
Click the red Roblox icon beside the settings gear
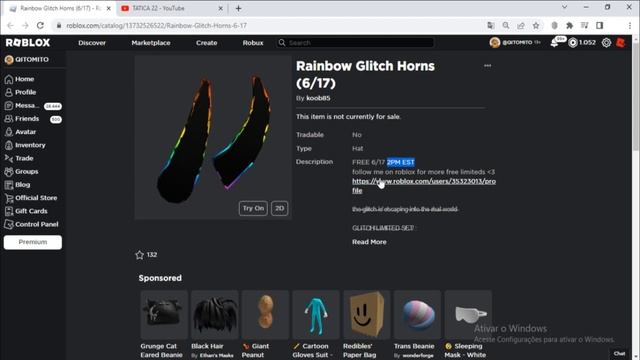click(x=620, y=42)
